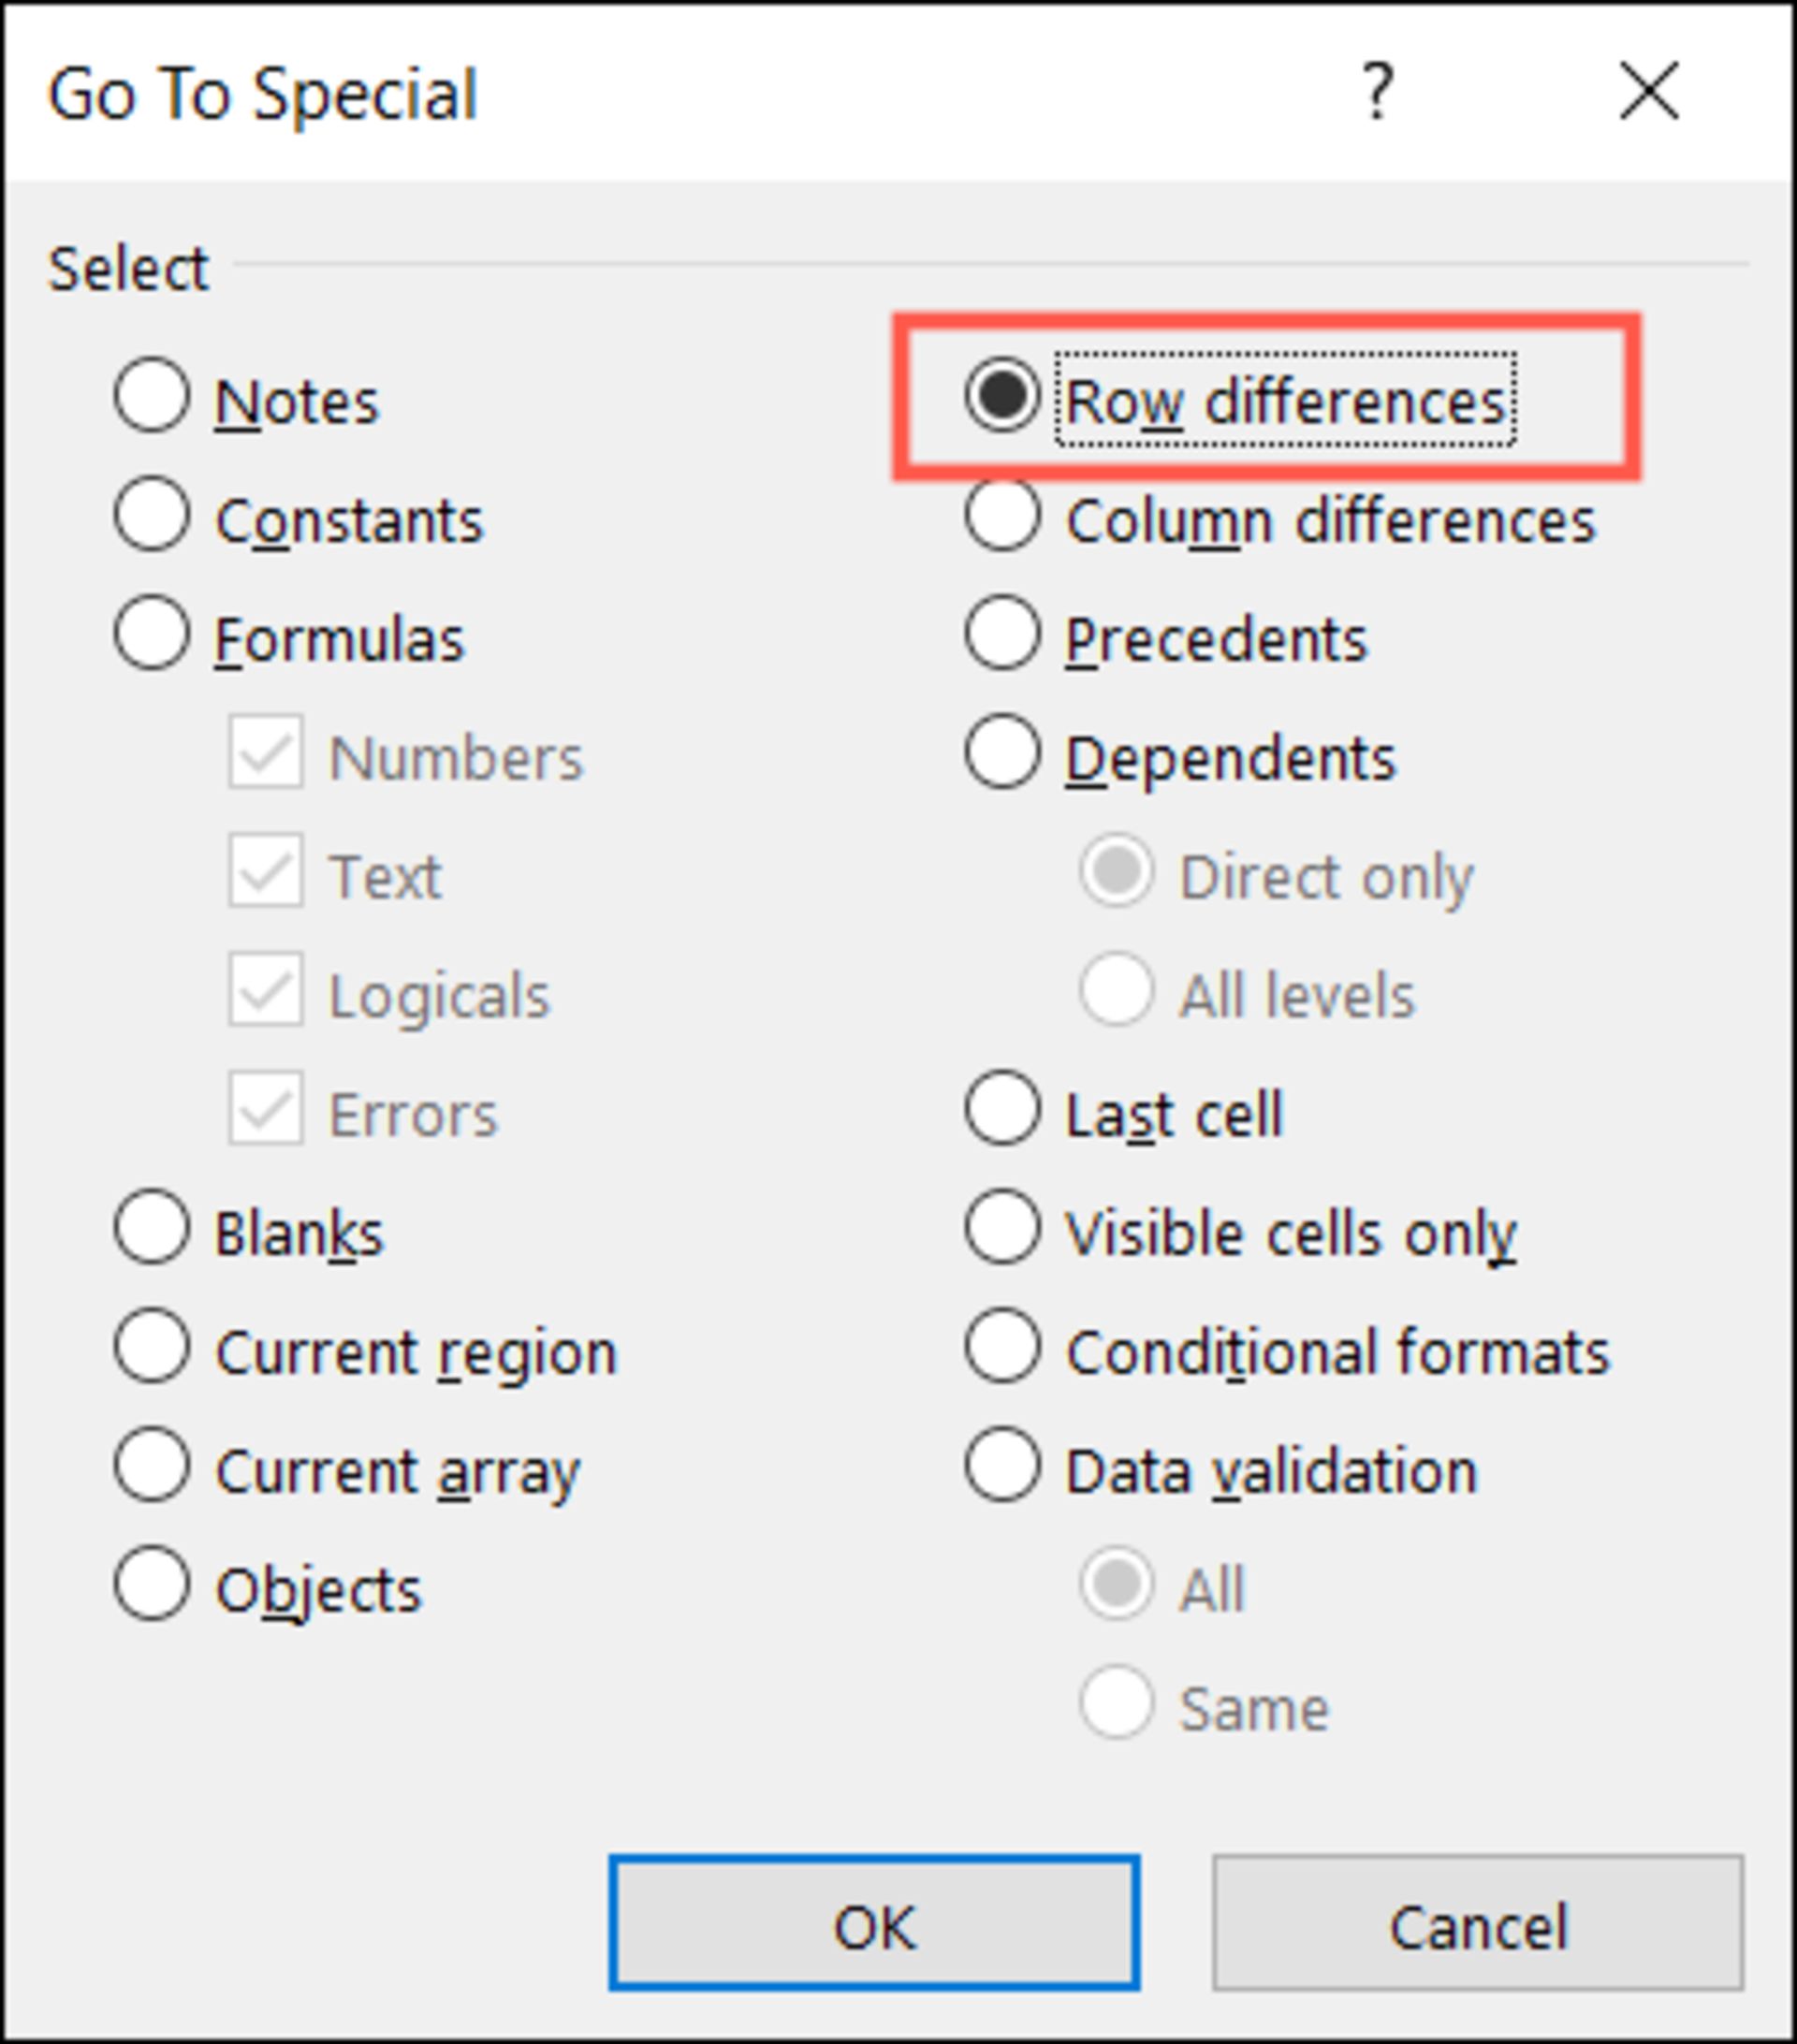Choose Visible cells only option
1797x2044 pixels.
(x=1003, y=1227)
